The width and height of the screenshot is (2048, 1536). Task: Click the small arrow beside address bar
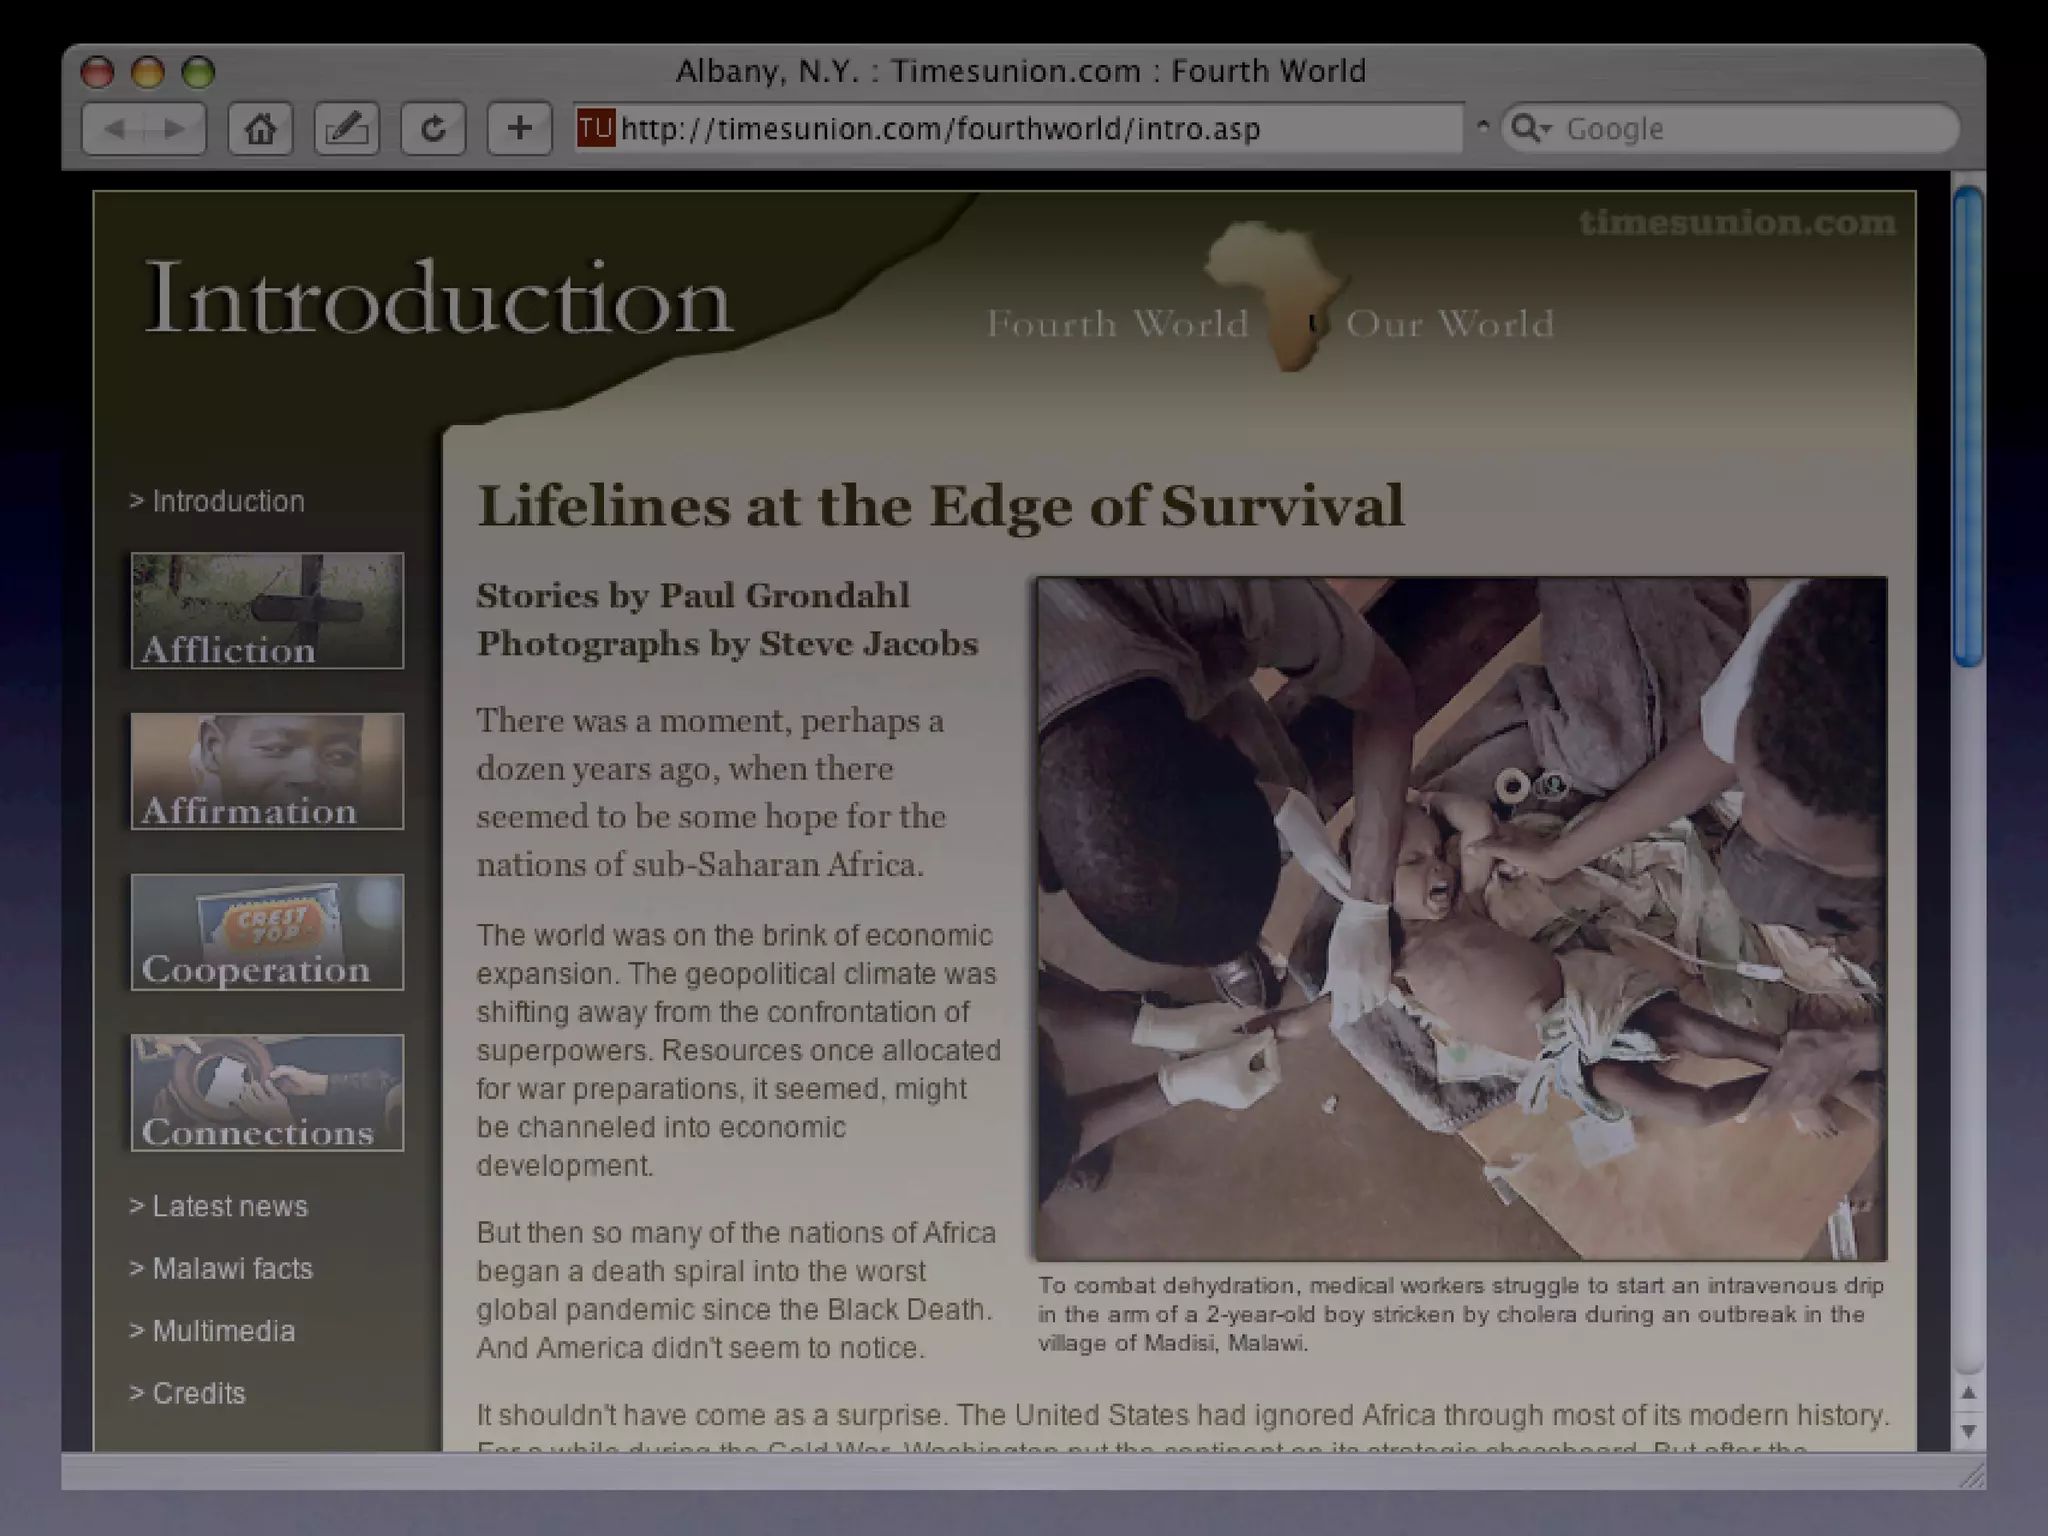1483,127
